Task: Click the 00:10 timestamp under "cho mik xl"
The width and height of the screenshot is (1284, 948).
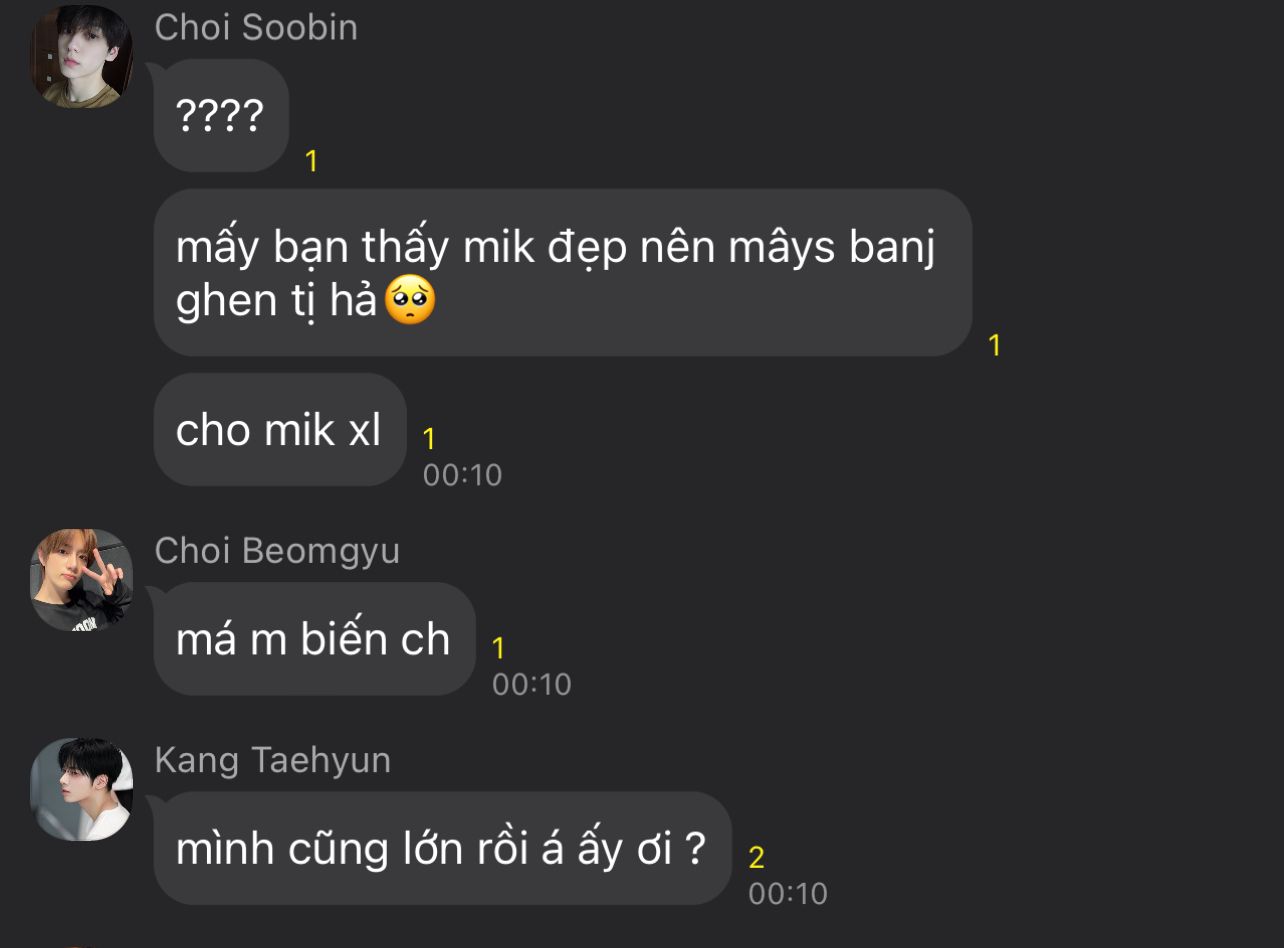Action: pyautogui.click(x=462, y=474)
